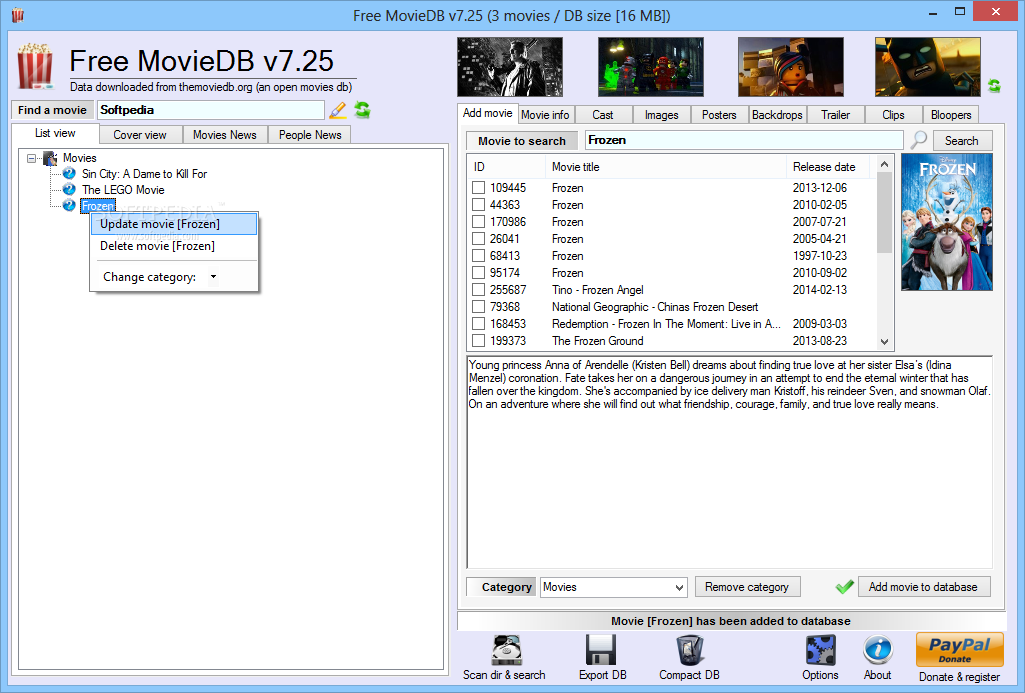Screen dimensions: 1025x693
Task: Click the LEGO Wyldstyle backdrop thumbnail
Action: [791, 67]
